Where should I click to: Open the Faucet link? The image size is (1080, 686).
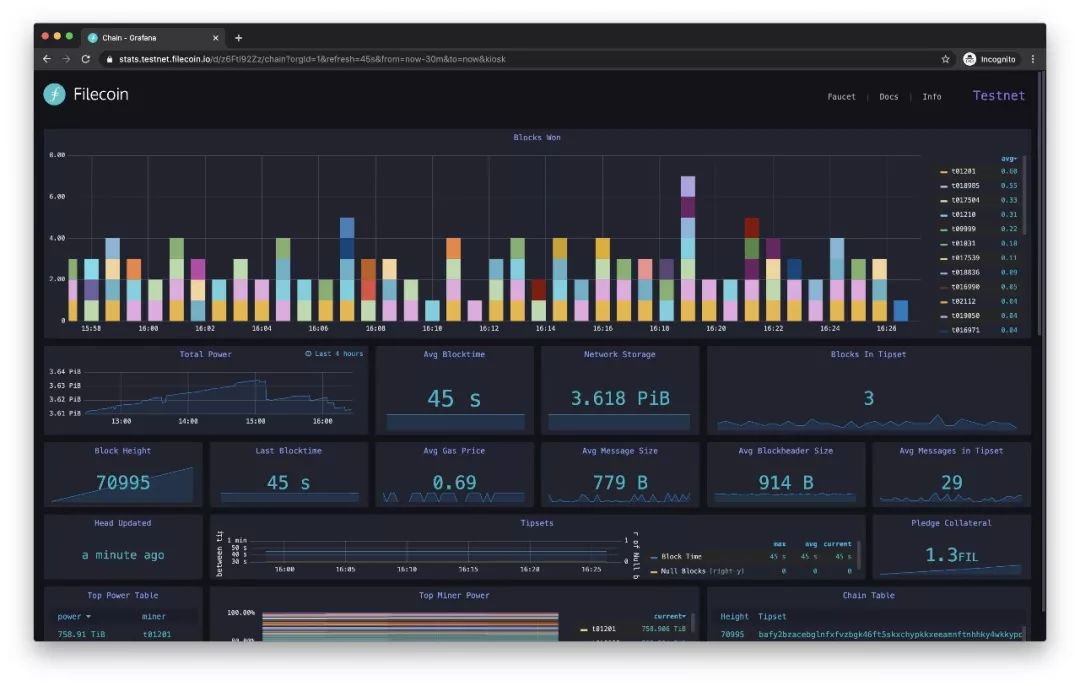click(x=841, y=97)
